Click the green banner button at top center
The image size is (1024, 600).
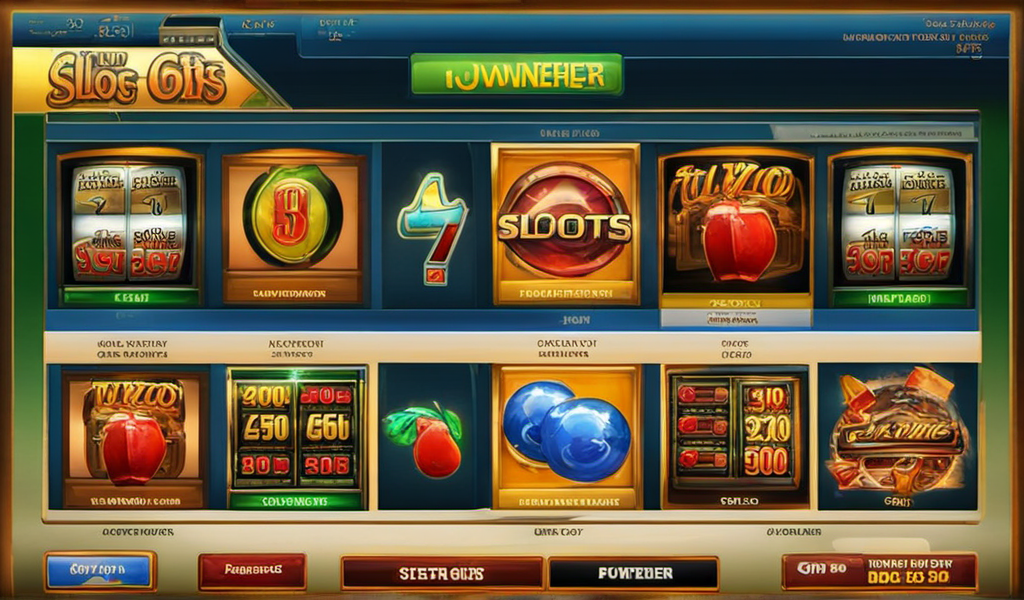coord(517,74)
